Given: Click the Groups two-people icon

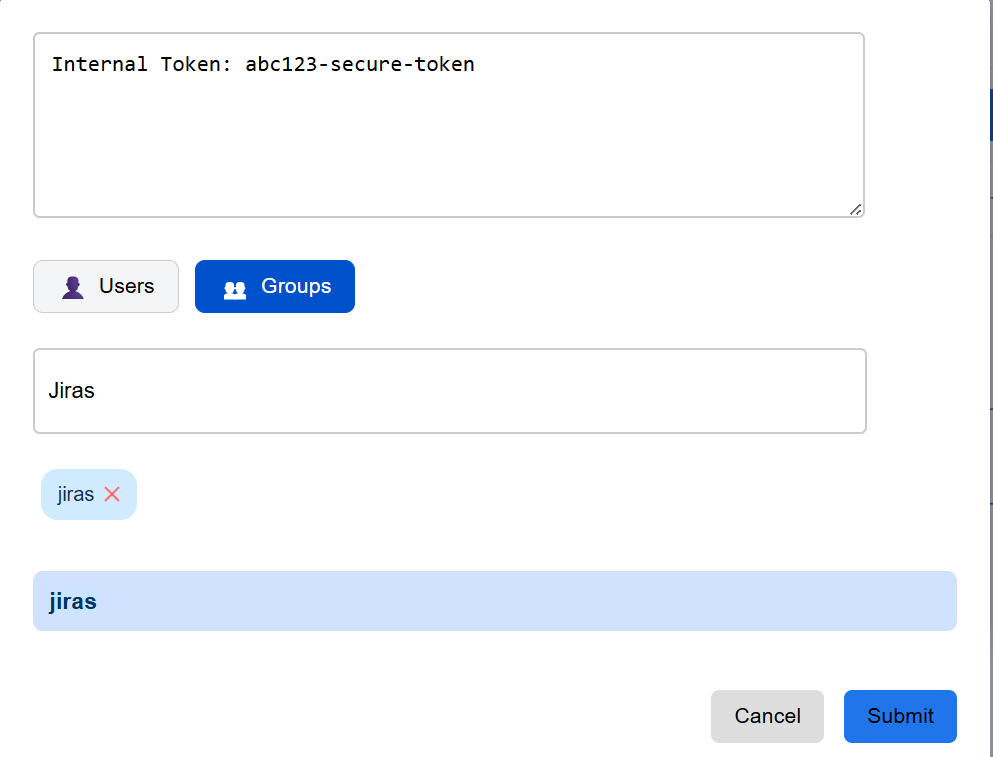Looking at the screenshot, I should pos(235,289).
